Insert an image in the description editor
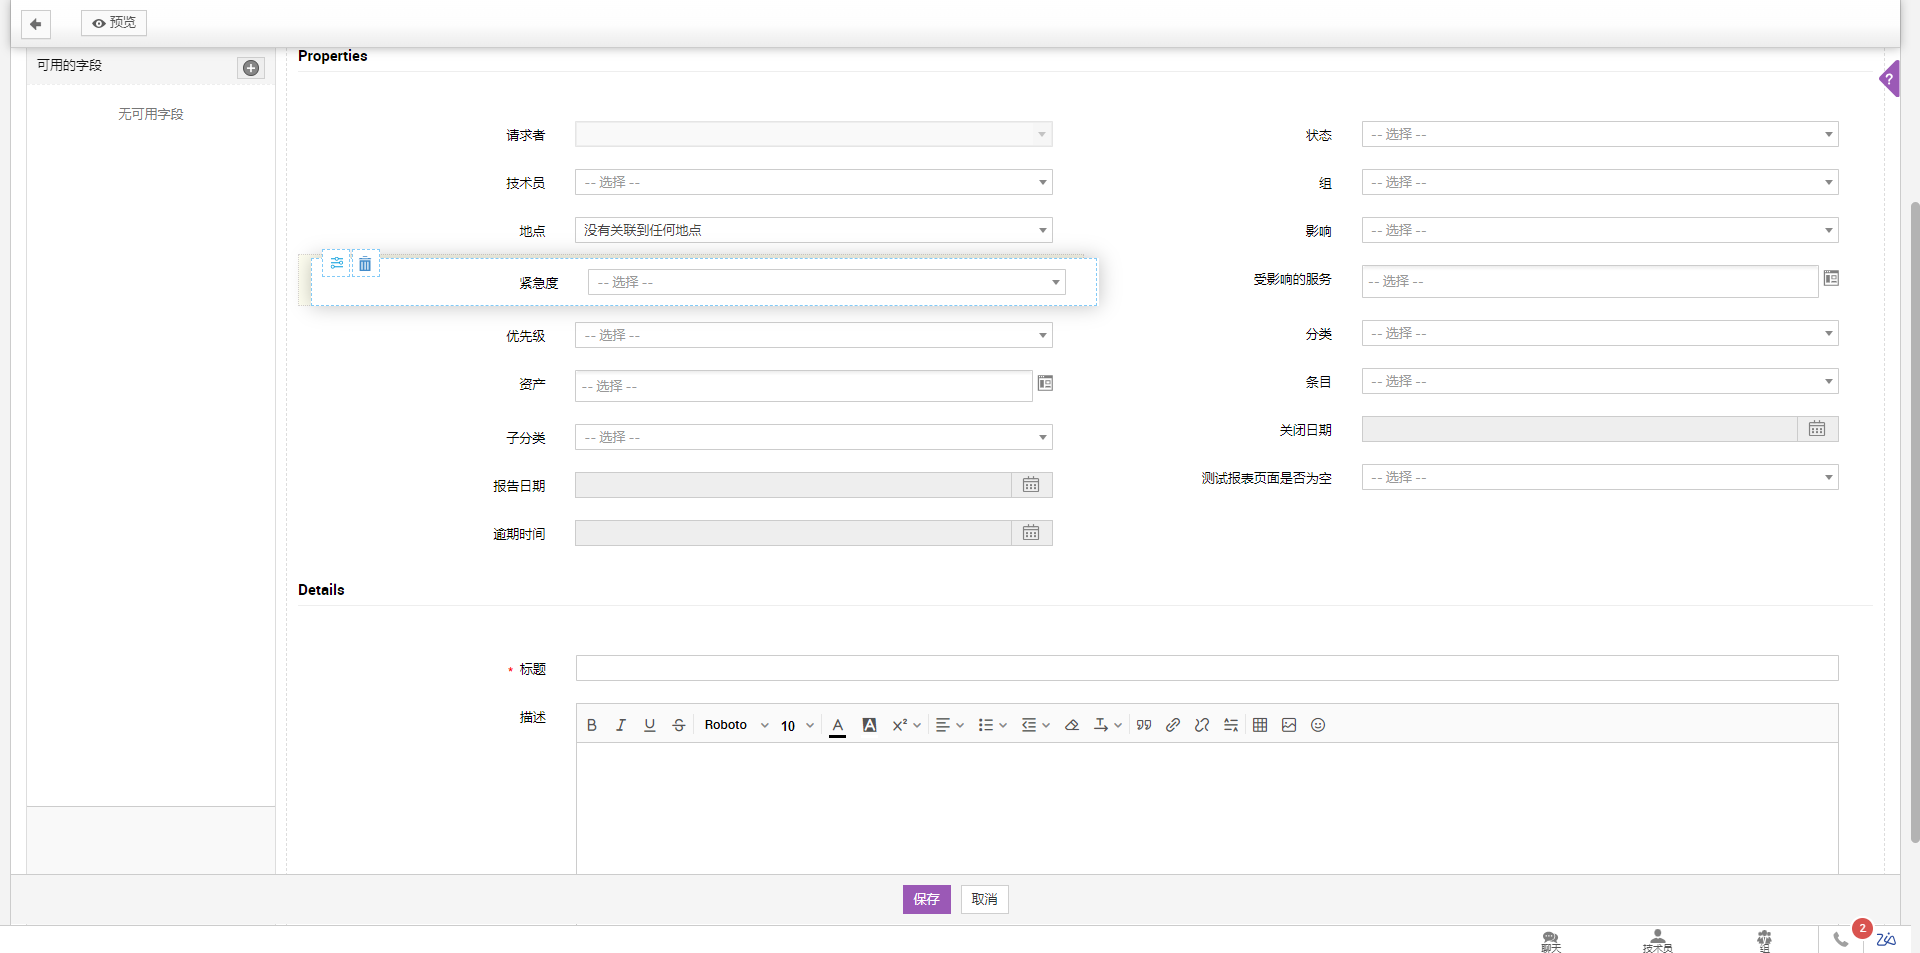Viewport: 1920px width, 953px height. coord(1289,725)
